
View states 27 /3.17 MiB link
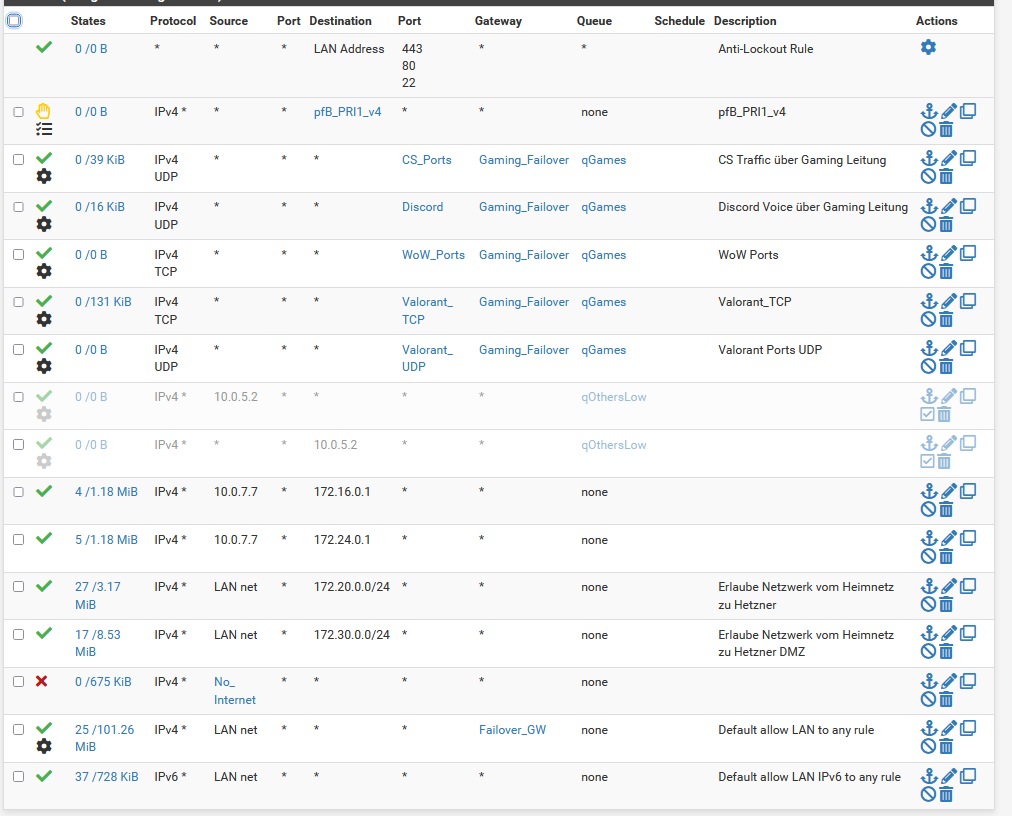click(97, 595)
